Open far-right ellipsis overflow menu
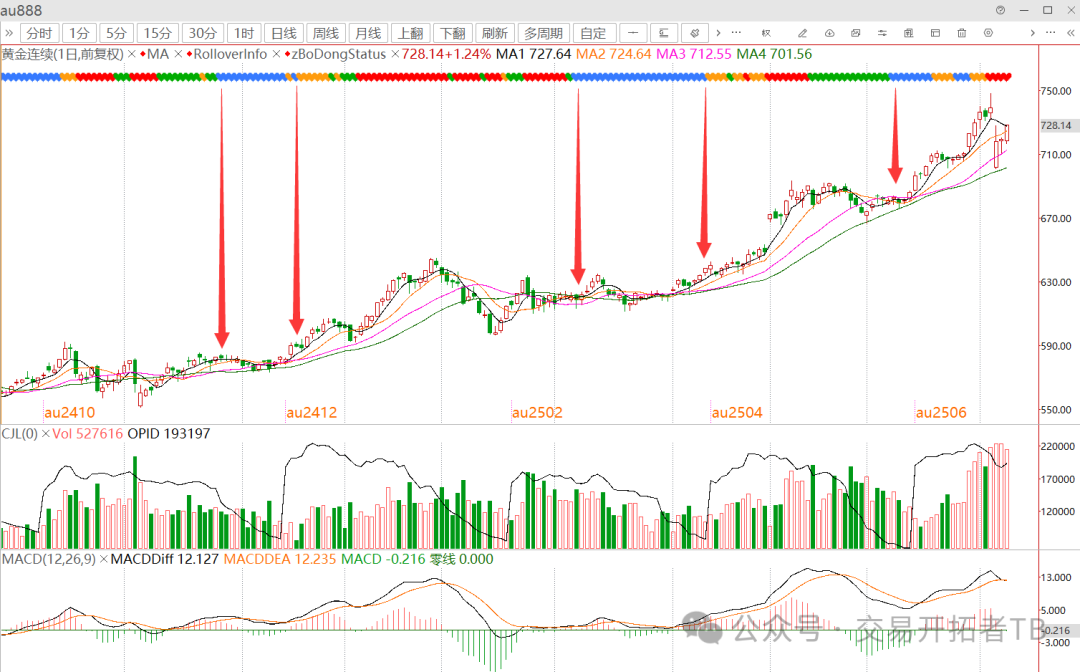 click(1050, 32)
